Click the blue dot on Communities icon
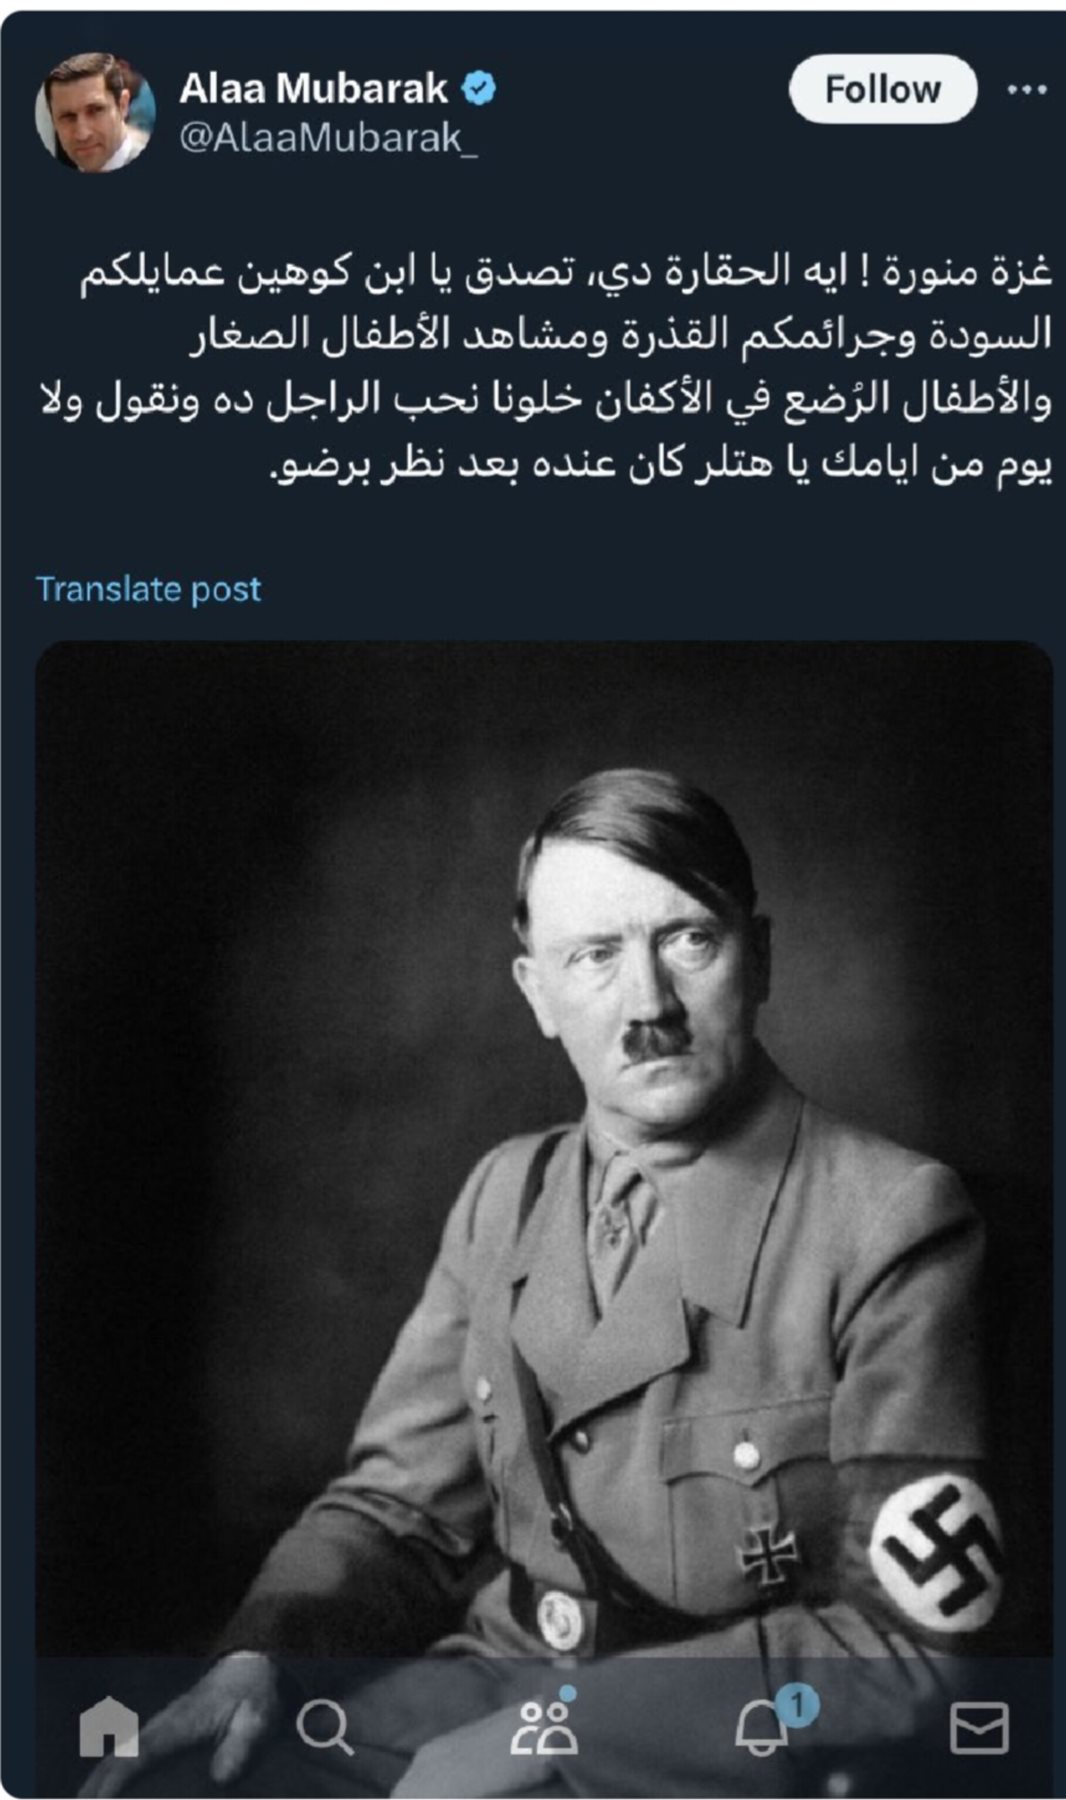This screenshot has width=1066, height=1800. 567,1694
